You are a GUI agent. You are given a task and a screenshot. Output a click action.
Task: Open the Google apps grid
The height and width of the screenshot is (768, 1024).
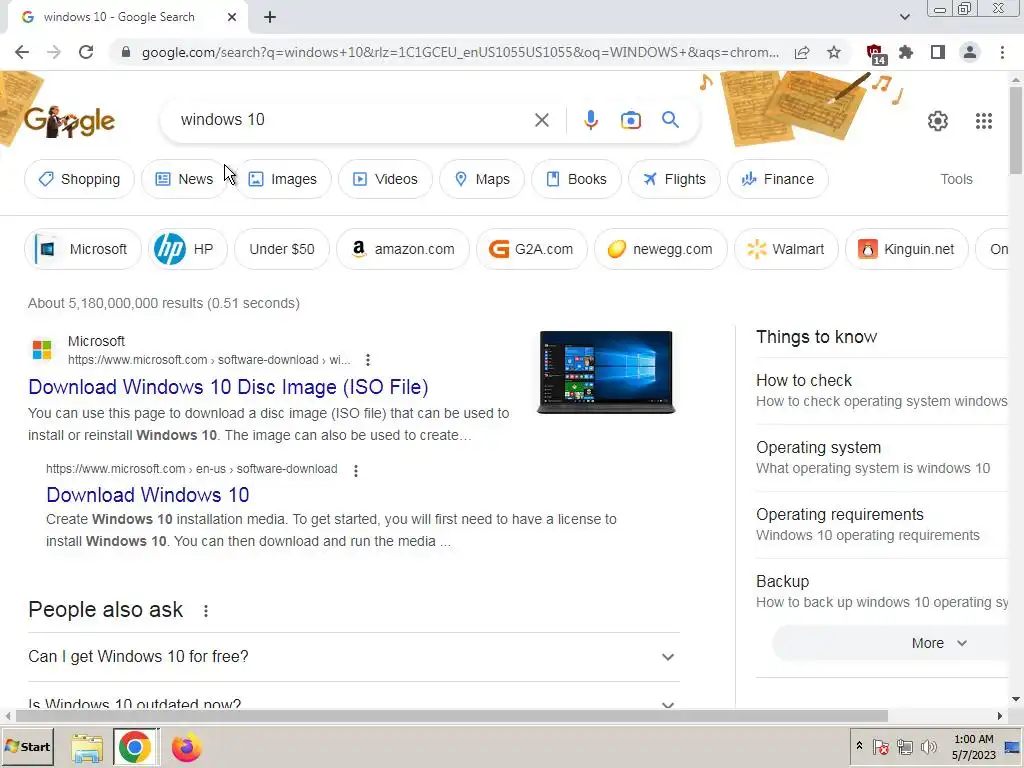[x=984, y=121]
